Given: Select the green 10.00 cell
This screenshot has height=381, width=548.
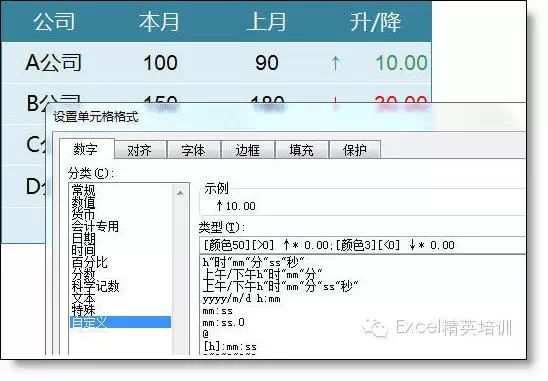Looking at the screenshot, I should coord(402,63).
